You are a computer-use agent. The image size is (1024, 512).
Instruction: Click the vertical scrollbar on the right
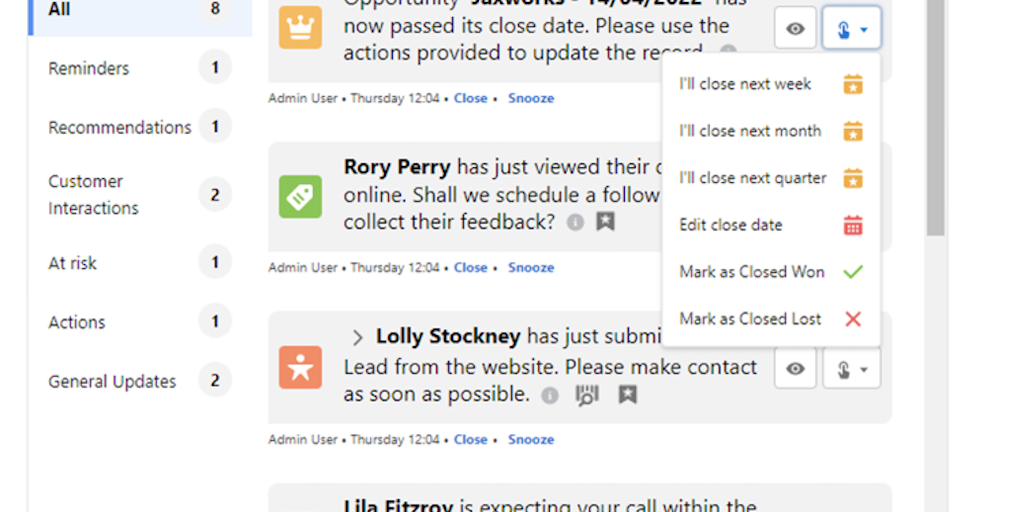pyautogui.click(x=935, y=120)
